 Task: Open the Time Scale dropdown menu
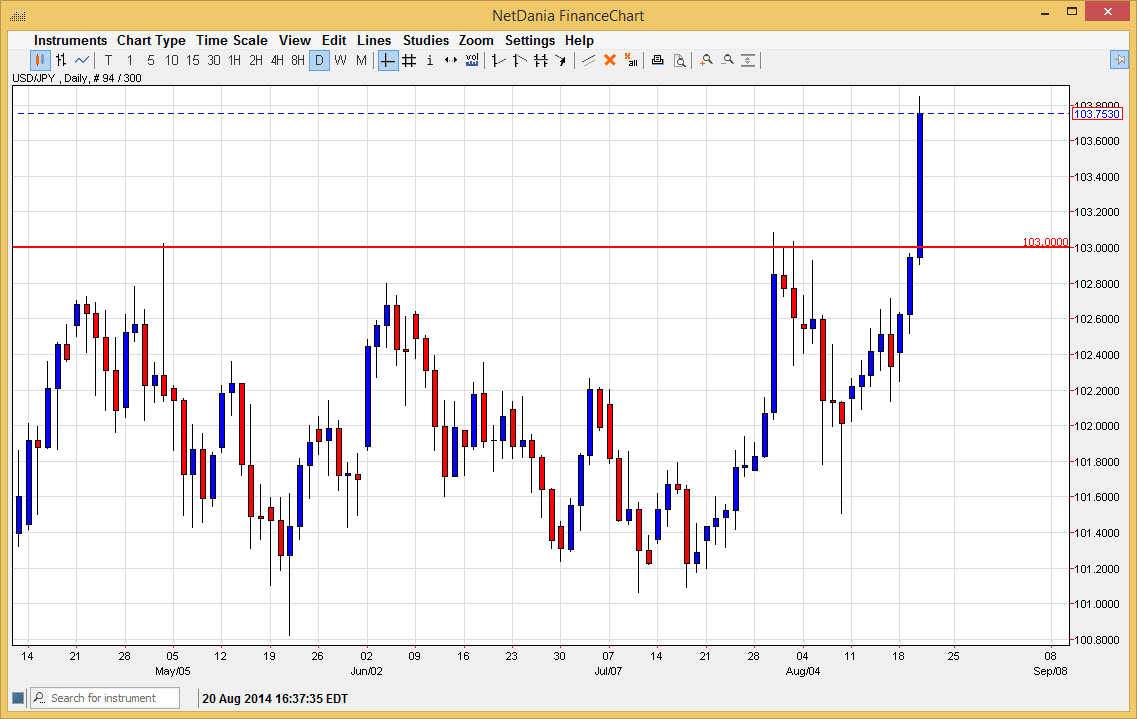click(232, 40)
